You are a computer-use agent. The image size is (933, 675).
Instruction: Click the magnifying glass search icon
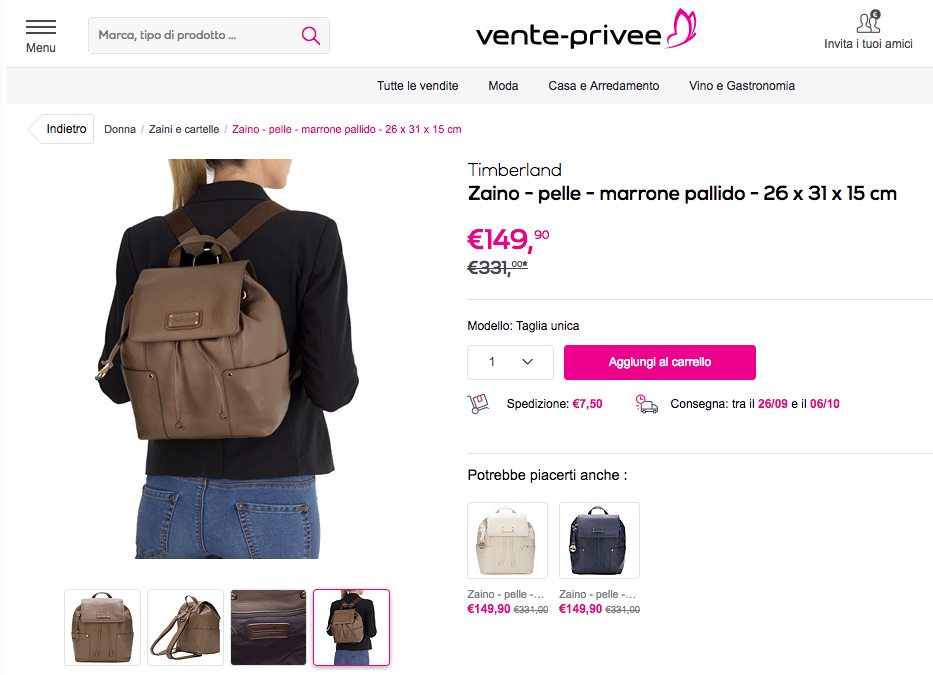(311, 36)
